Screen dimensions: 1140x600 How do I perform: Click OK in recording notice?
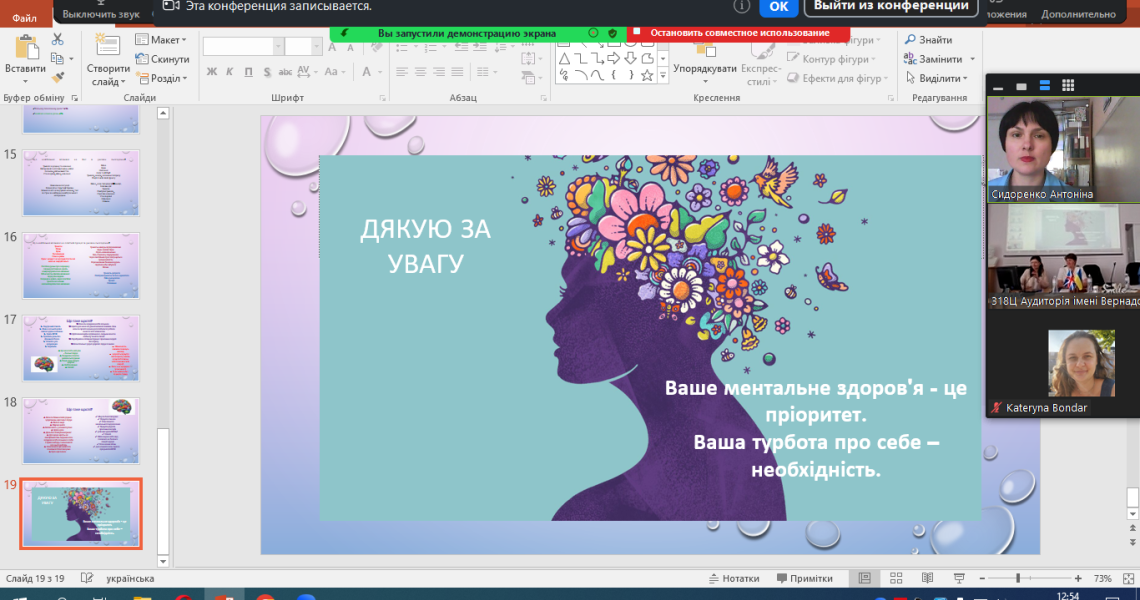[779, 7]
